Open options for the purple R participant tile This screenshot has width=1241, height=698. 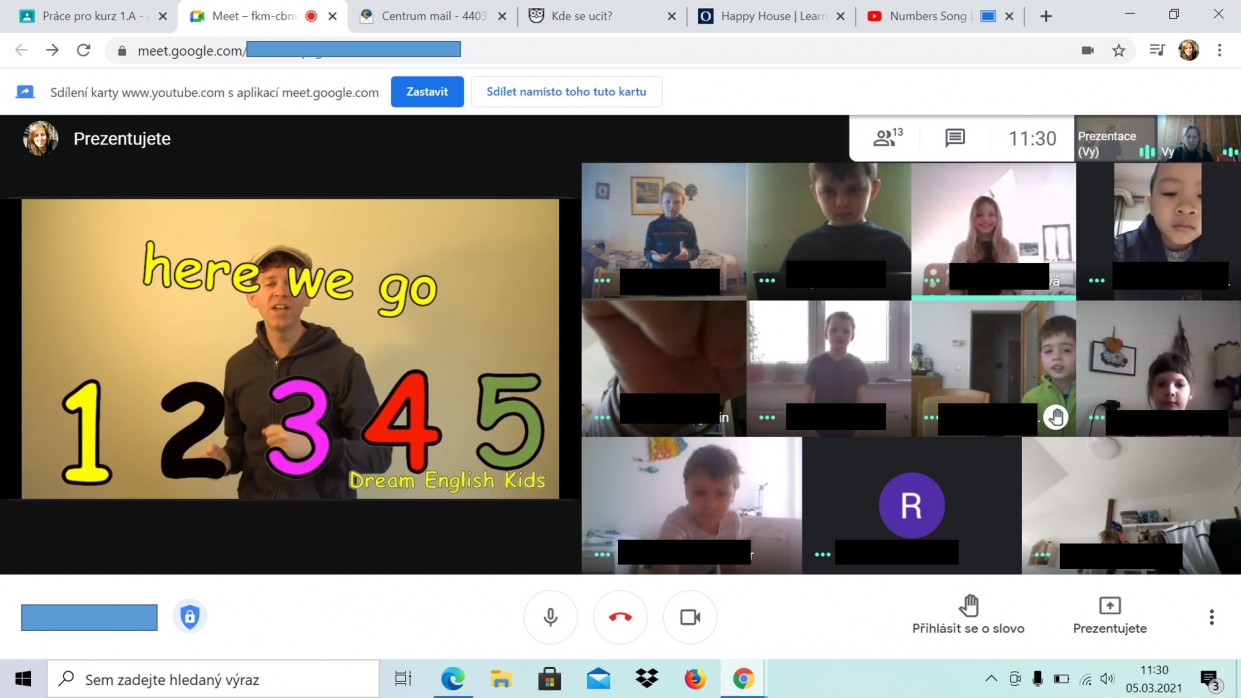823,553
